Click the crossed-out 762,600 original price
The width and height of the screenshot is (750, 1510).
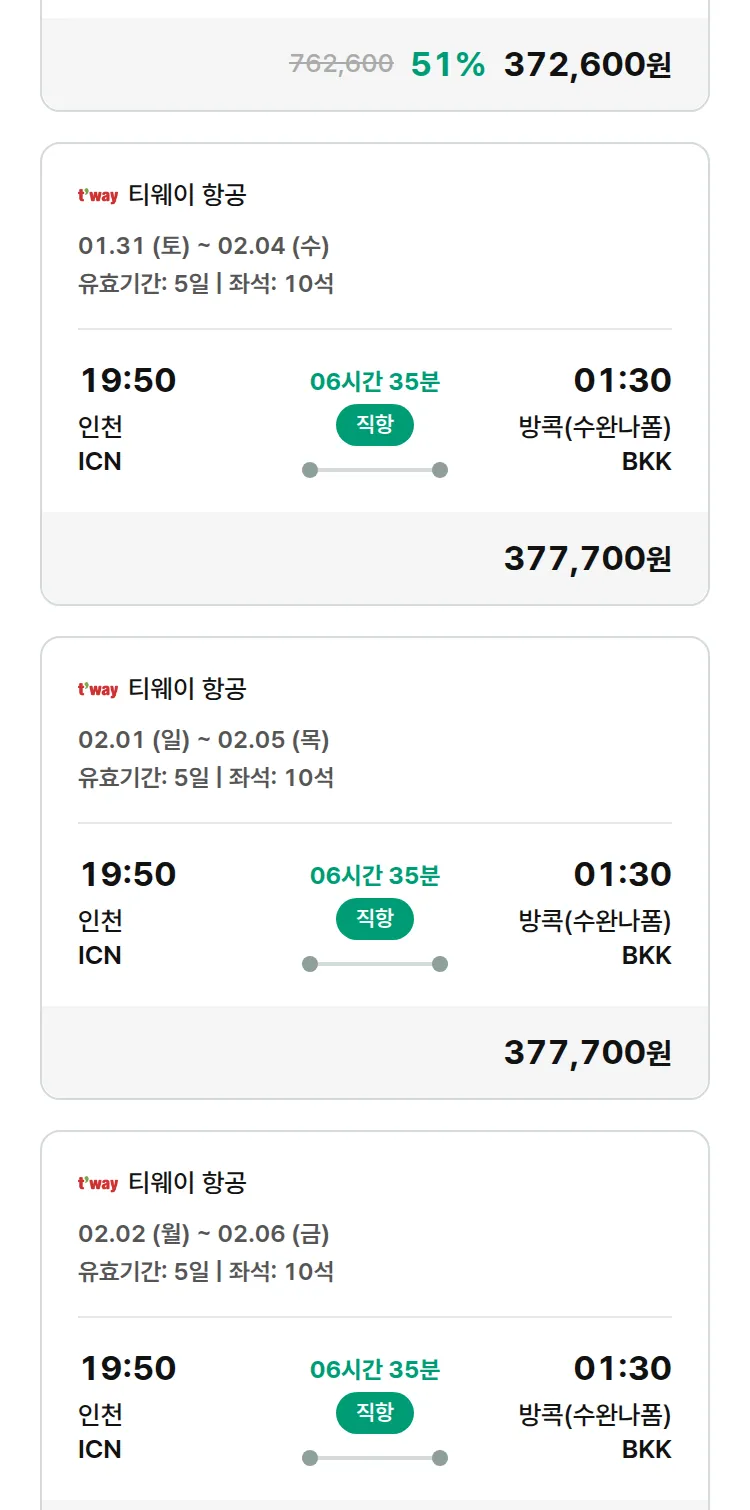coord(341,64)
